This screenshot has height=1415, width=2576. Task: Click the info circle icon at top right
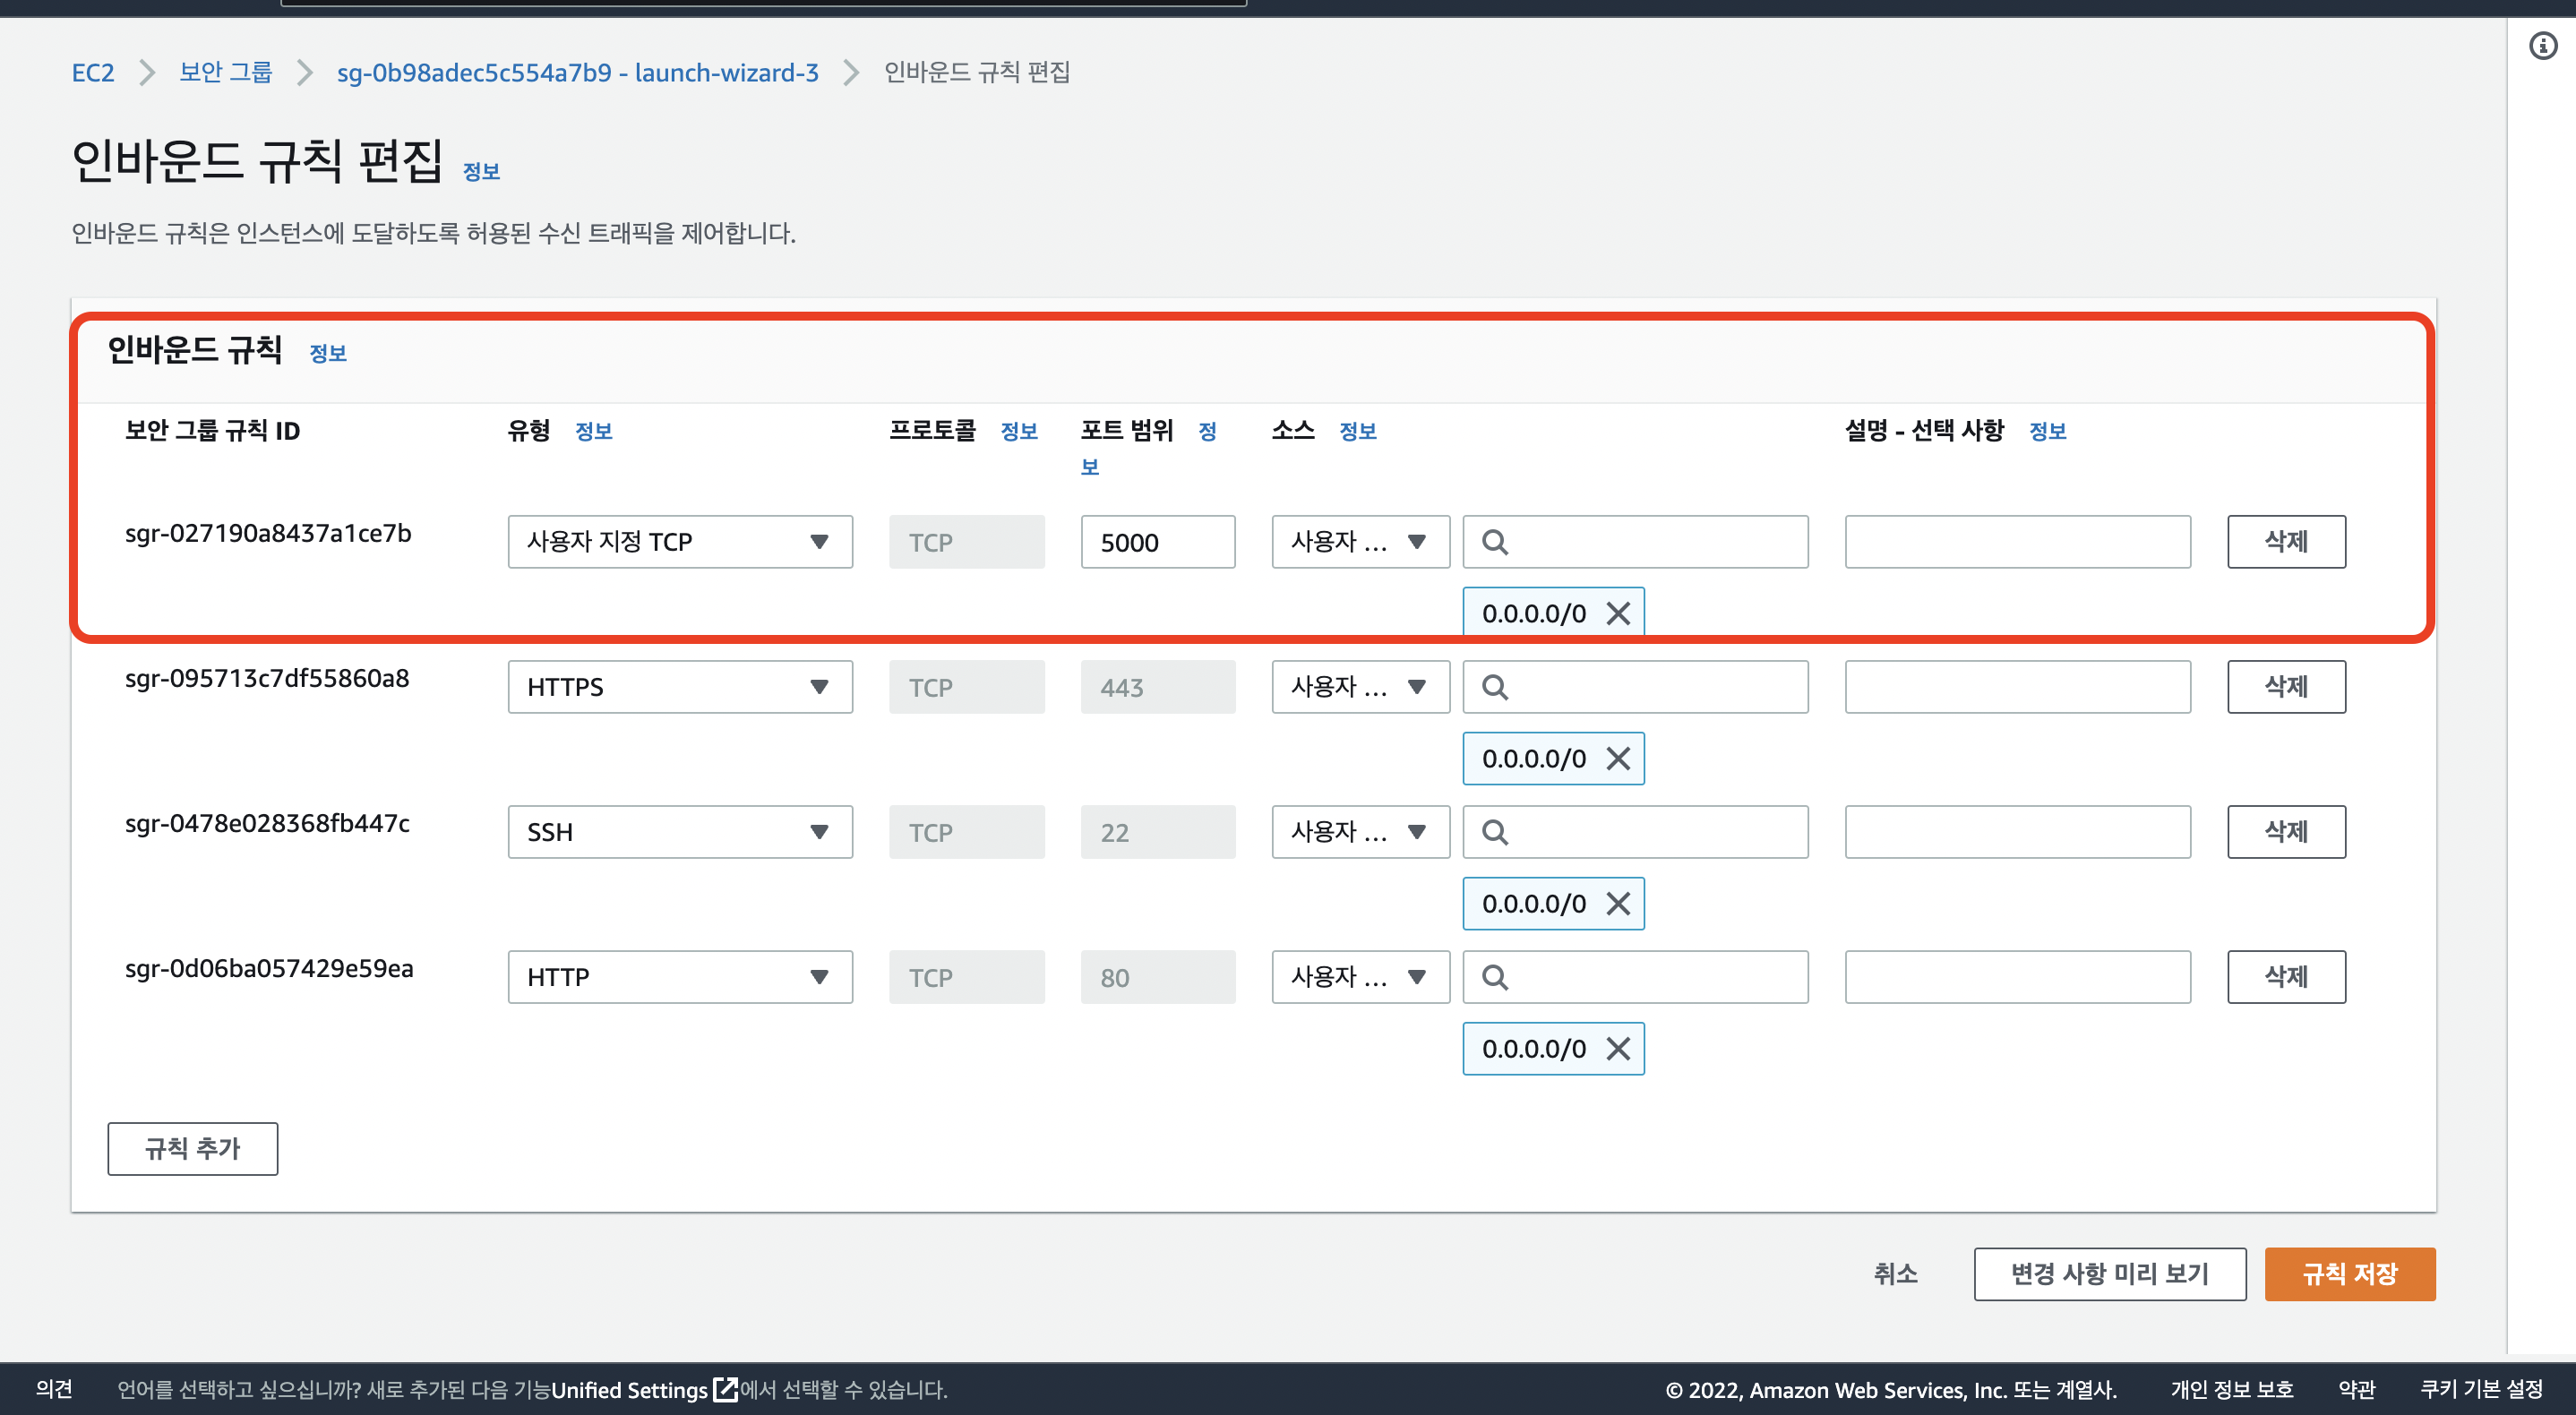(x=2543, y=46)
